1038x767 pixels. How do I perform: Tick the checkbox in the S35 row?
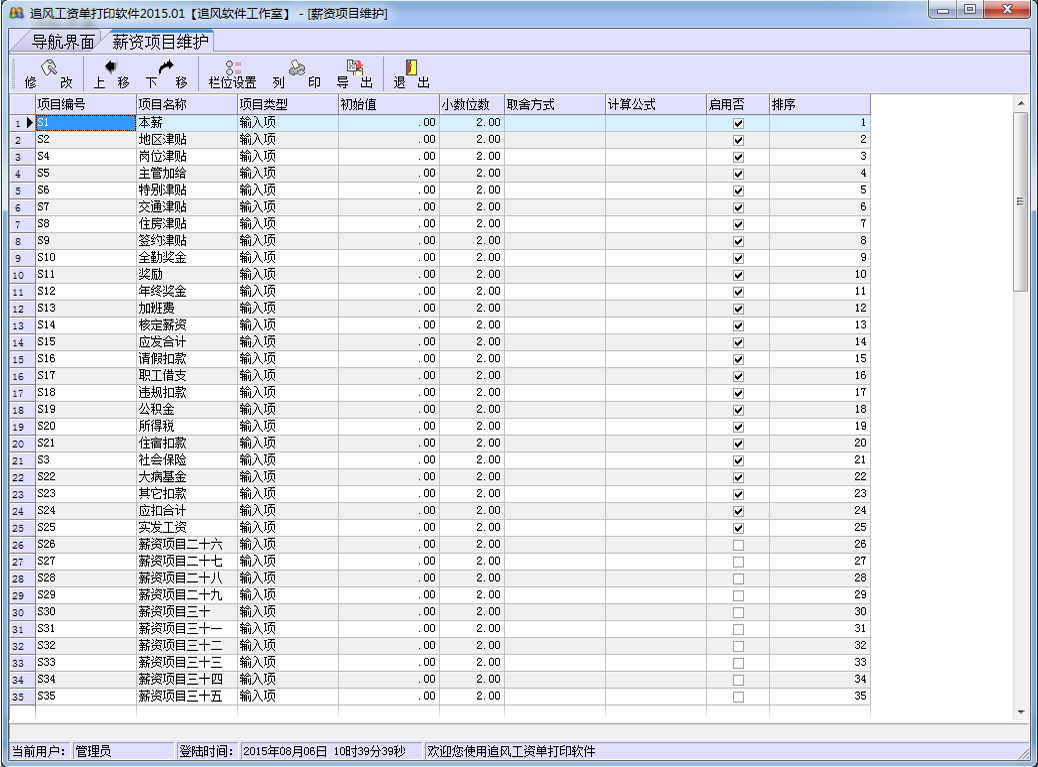738,697
